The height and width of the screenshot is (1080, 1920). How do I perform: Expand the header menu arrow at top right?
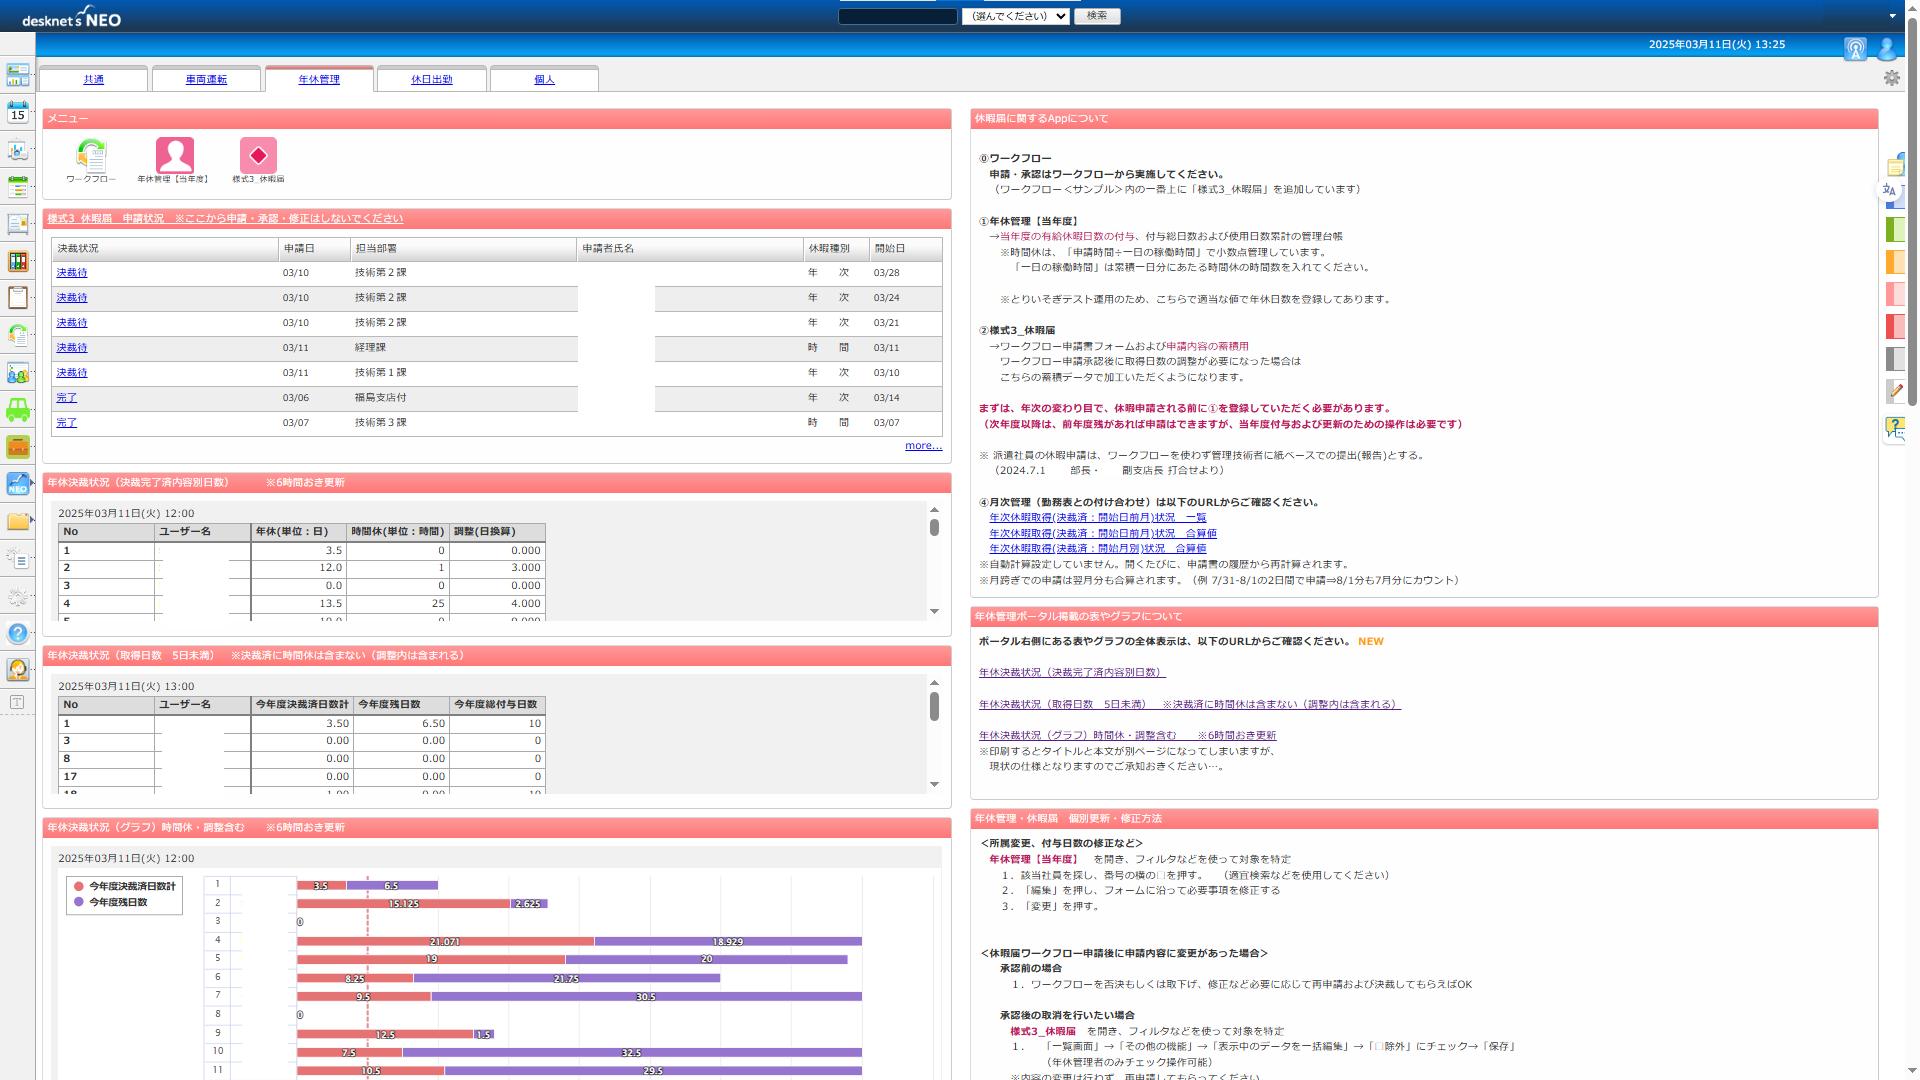pyautogui.click(x=1892, y=16)
